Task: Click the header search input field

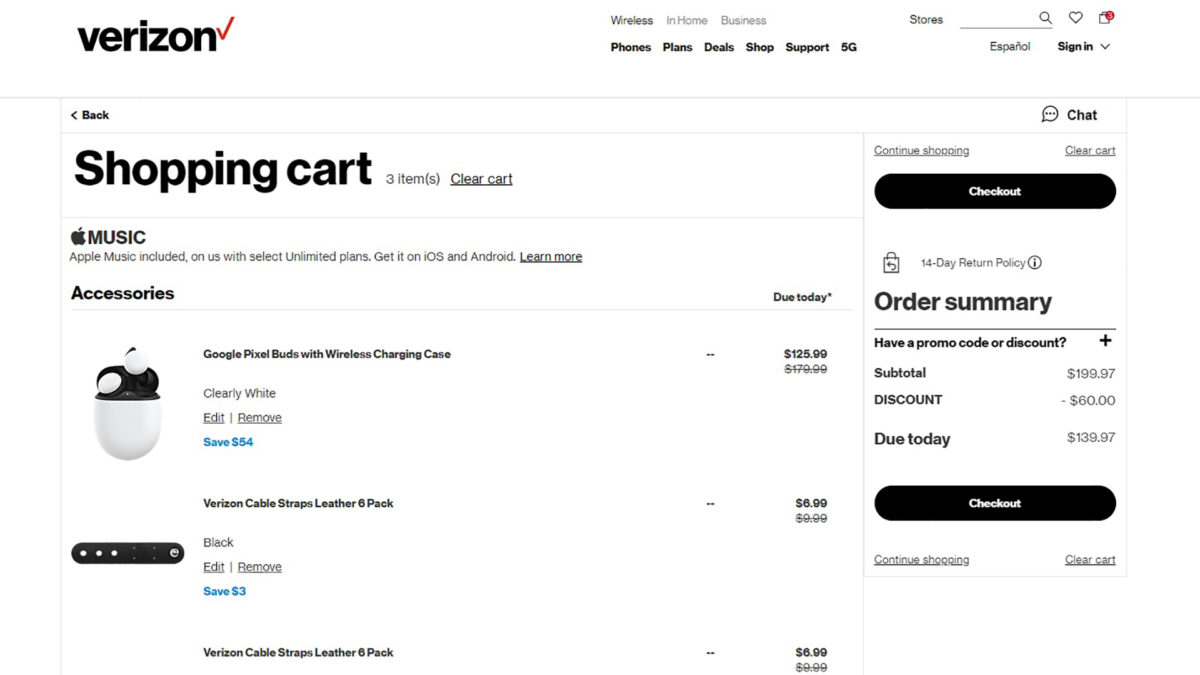Action: click(x=997, y=18)
